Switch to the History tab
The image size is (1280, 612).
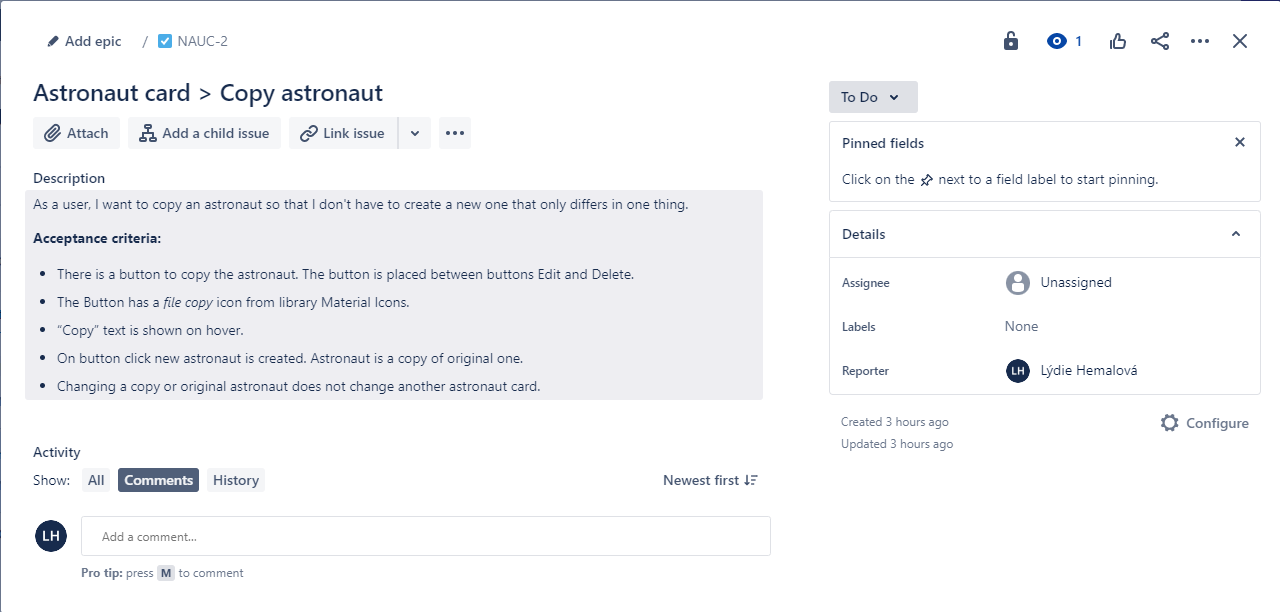235,480
